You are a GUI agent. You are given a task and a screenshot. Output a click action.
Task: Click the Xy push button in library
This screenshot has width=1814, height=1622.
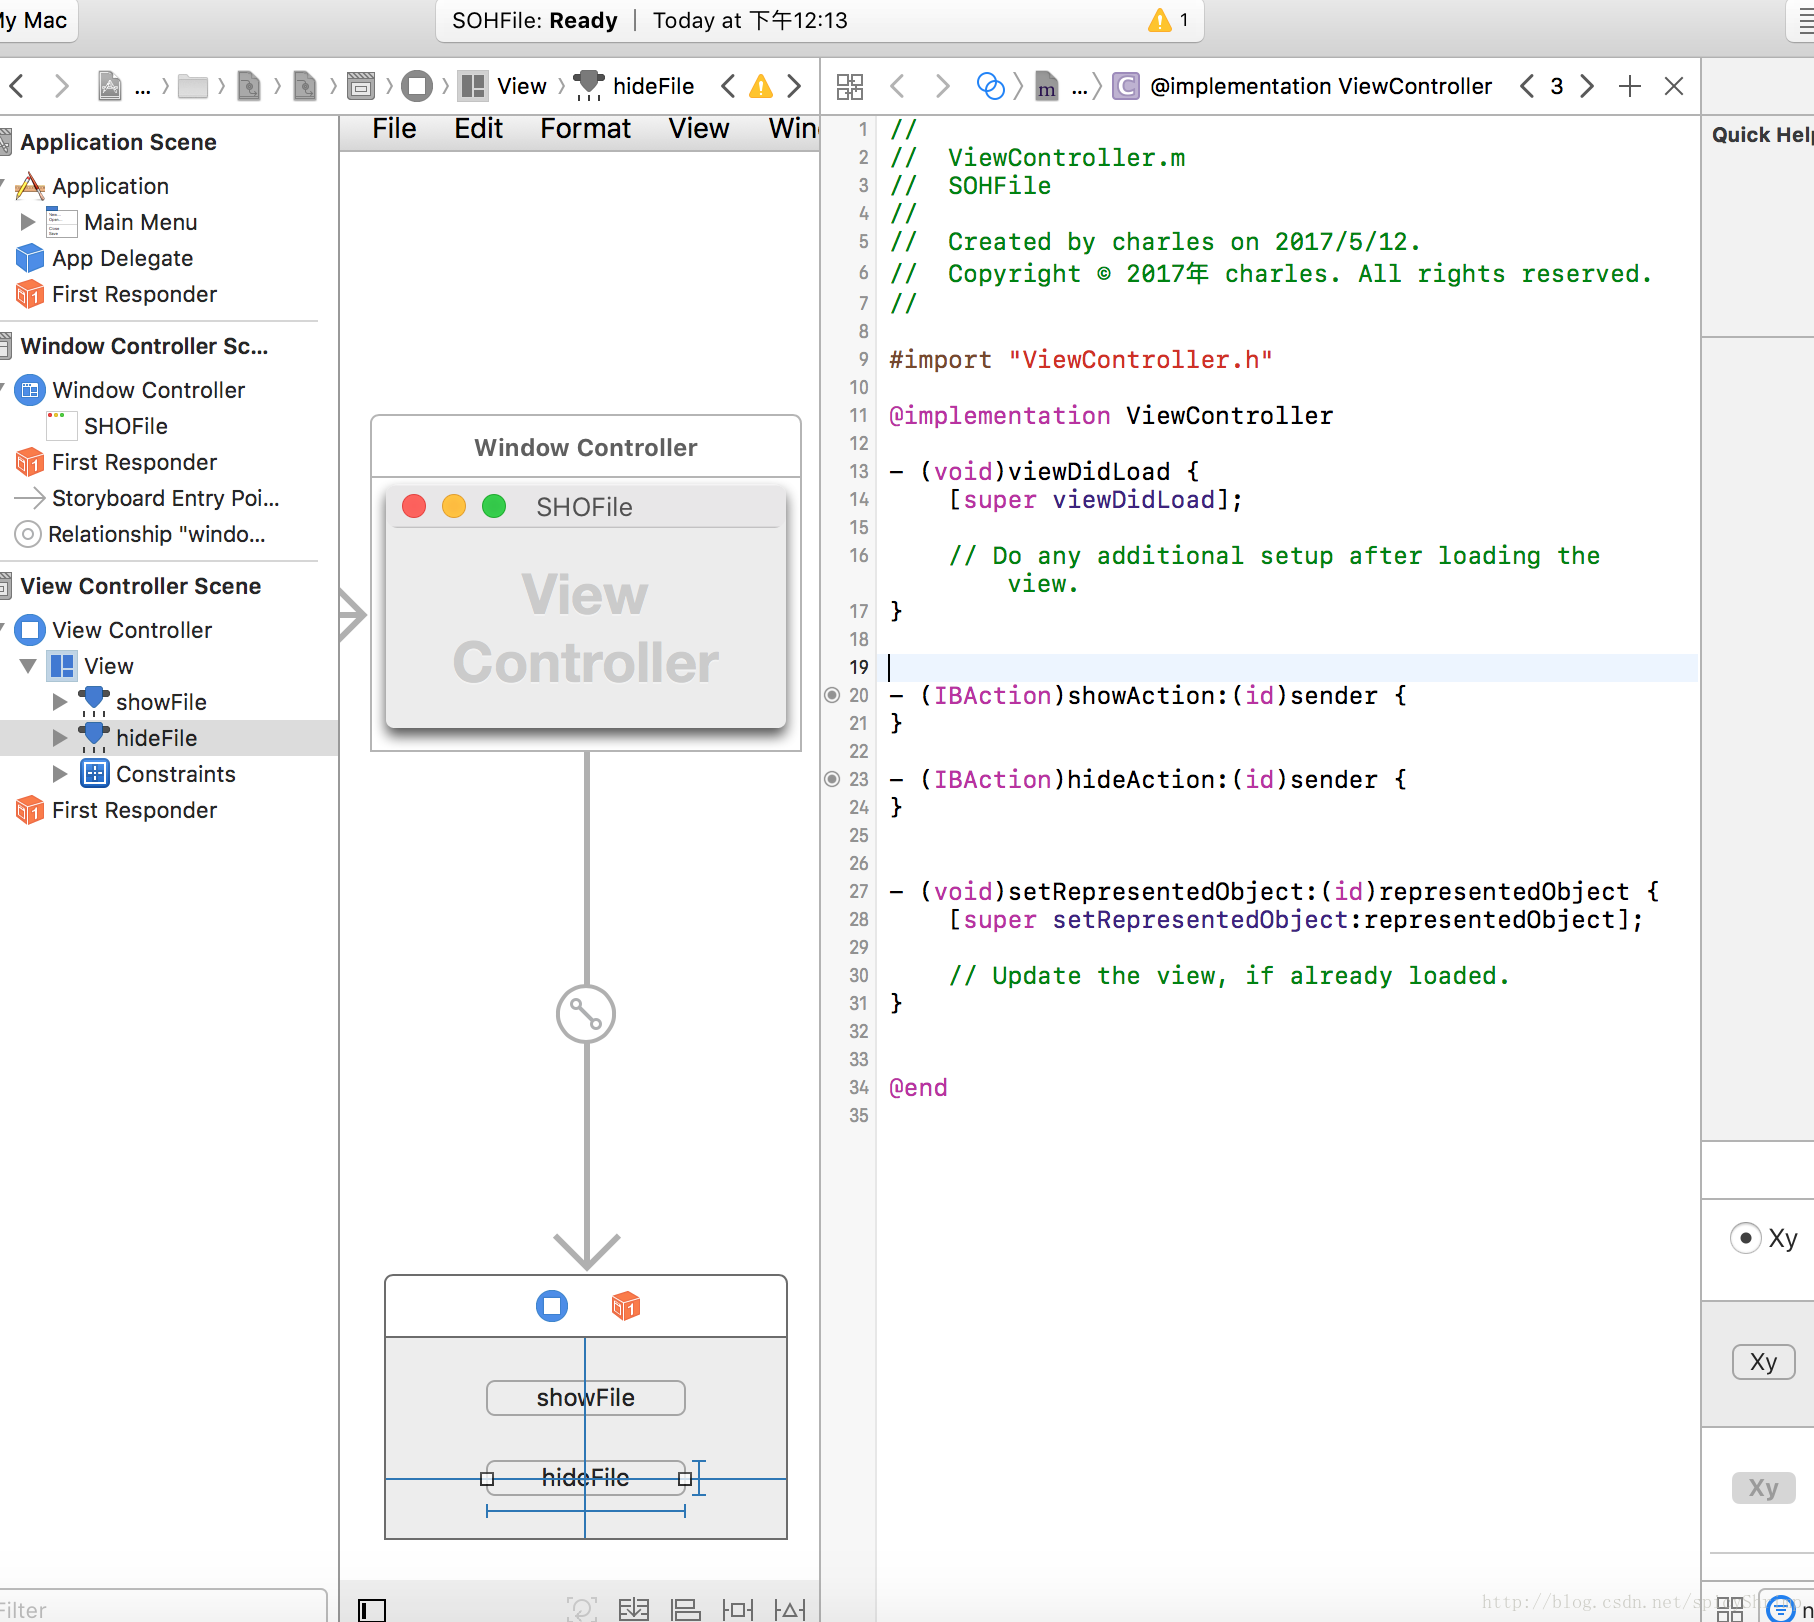[x=1763, y=1362]
